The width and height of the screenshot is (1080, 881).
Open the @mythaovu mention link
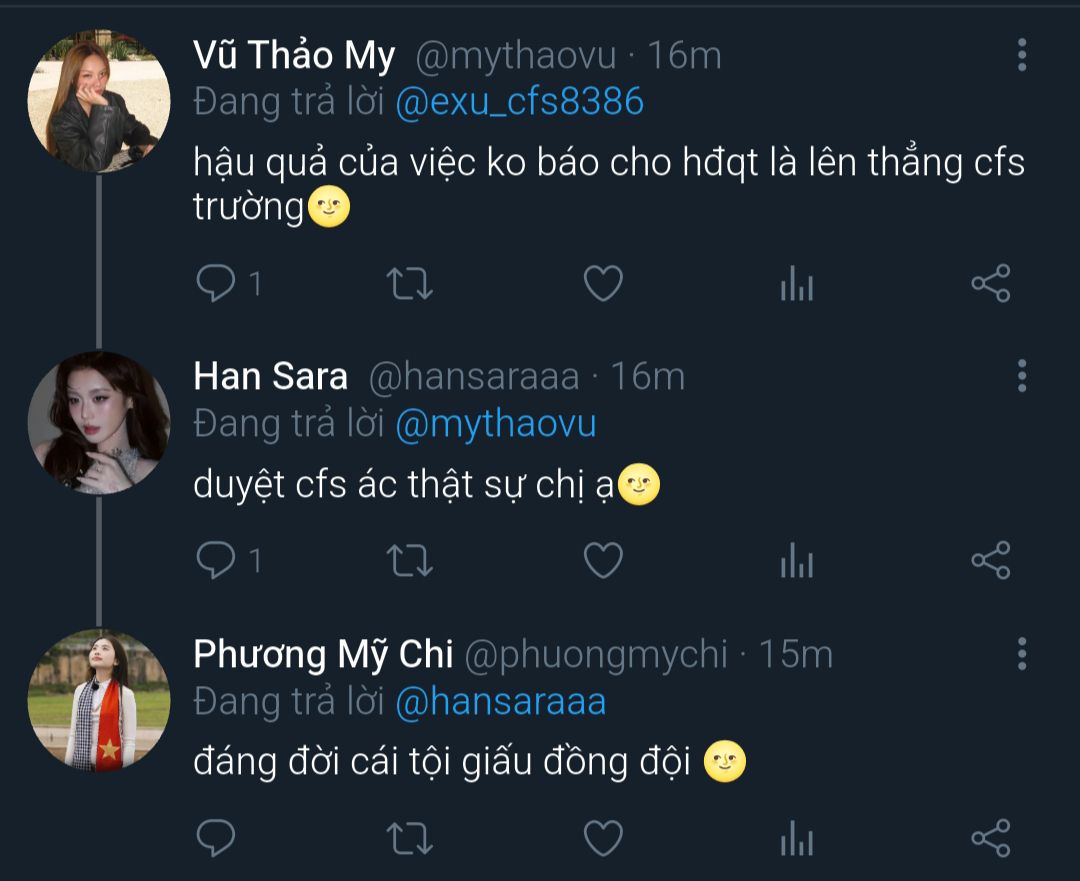pyautogui.click(x=496, y=424)
